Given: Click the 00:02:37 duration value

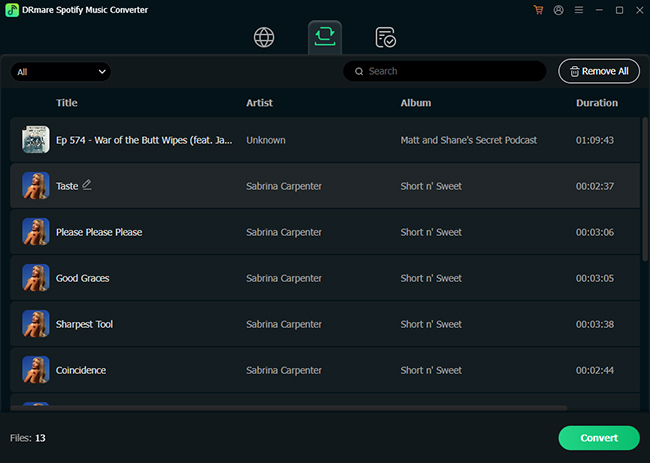Looking at the screenshot, I should [x=595, y=186].
